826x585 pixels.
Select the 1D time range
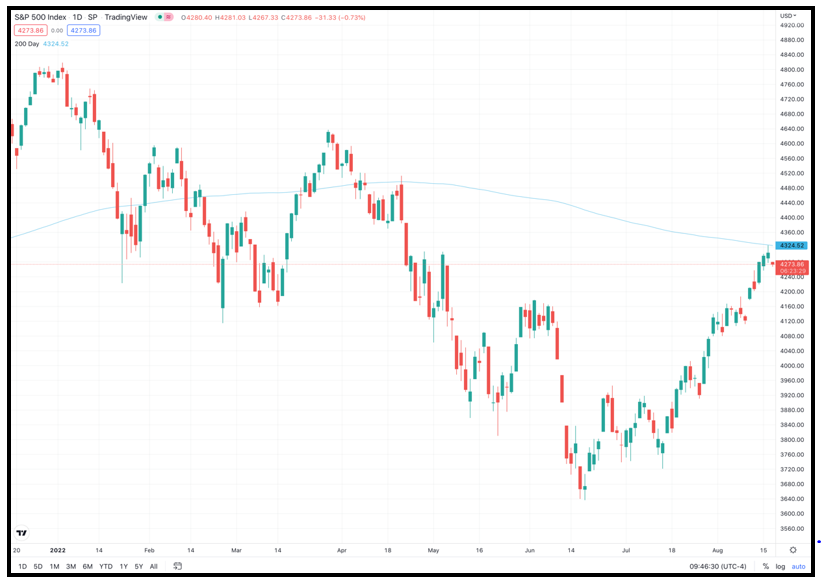point(23,566)
